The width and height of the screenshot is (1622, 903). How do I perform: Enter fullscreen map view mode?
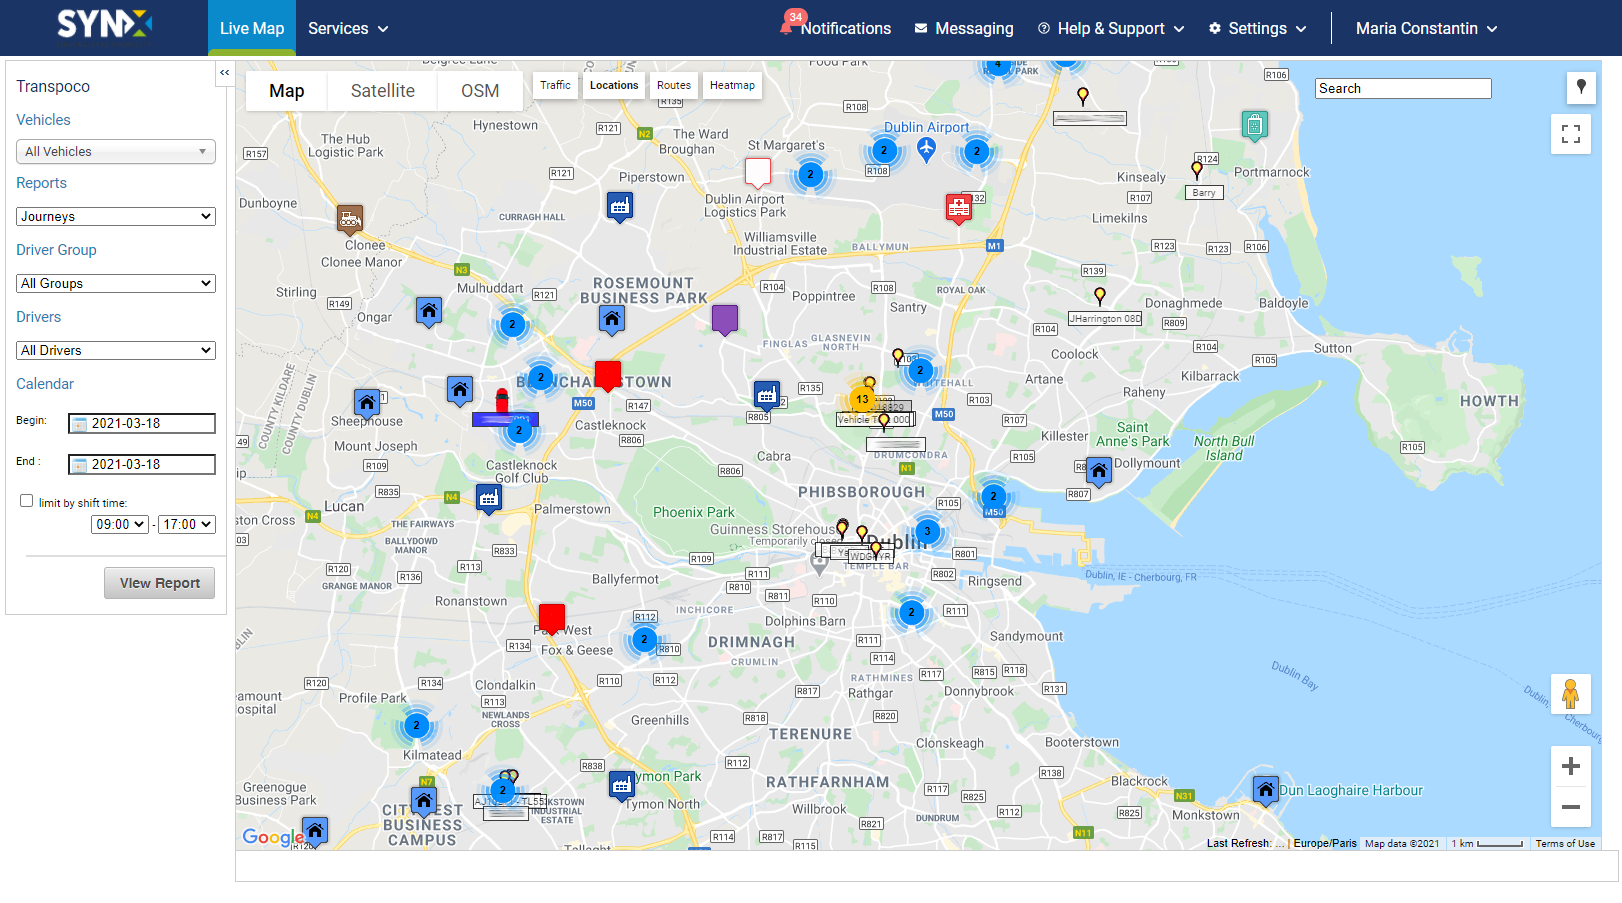(1571, 133)
